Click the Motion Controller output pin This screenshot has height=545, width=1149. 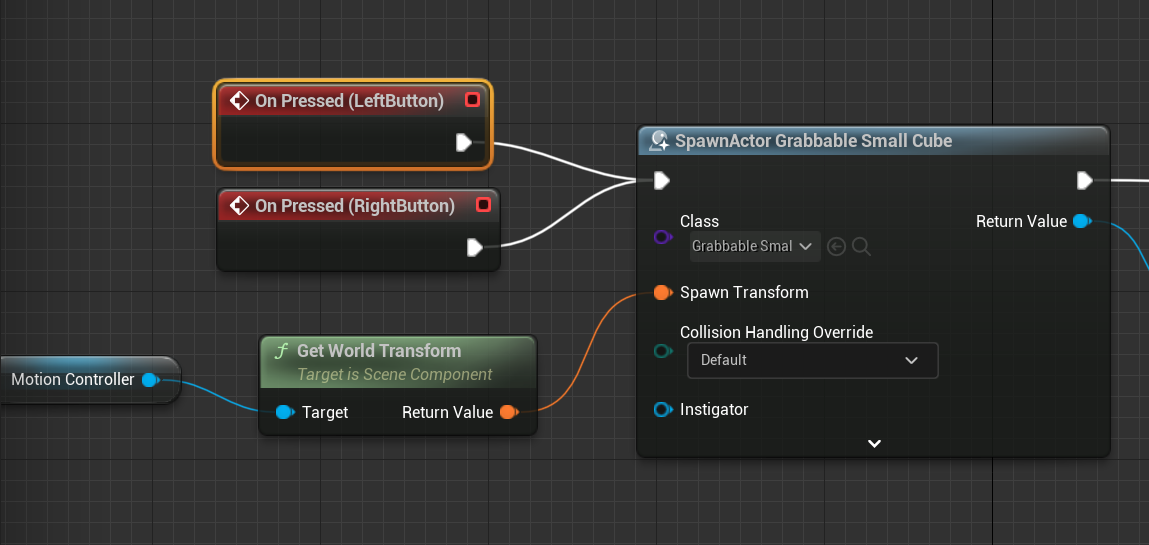click(x=149, y=379)
